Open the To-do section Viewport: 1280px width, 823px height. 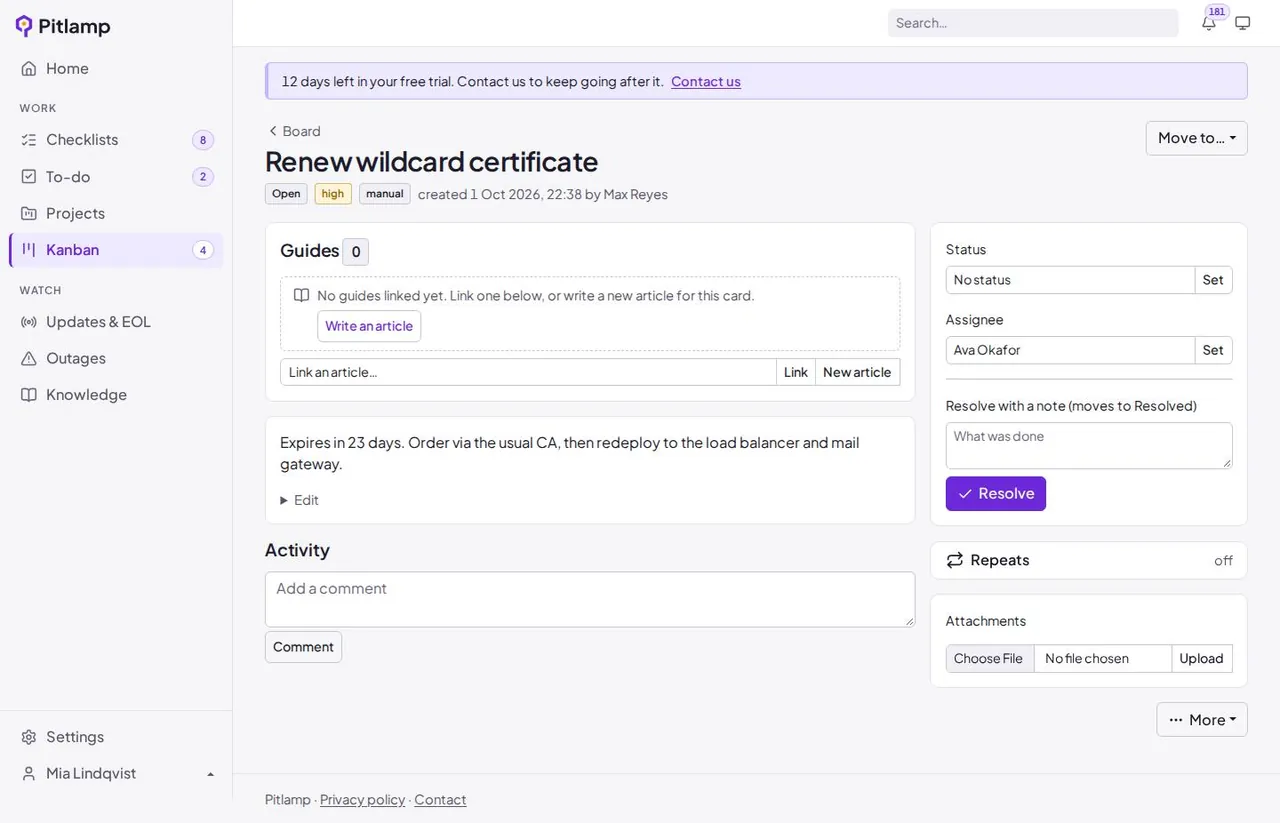point(116,177)
